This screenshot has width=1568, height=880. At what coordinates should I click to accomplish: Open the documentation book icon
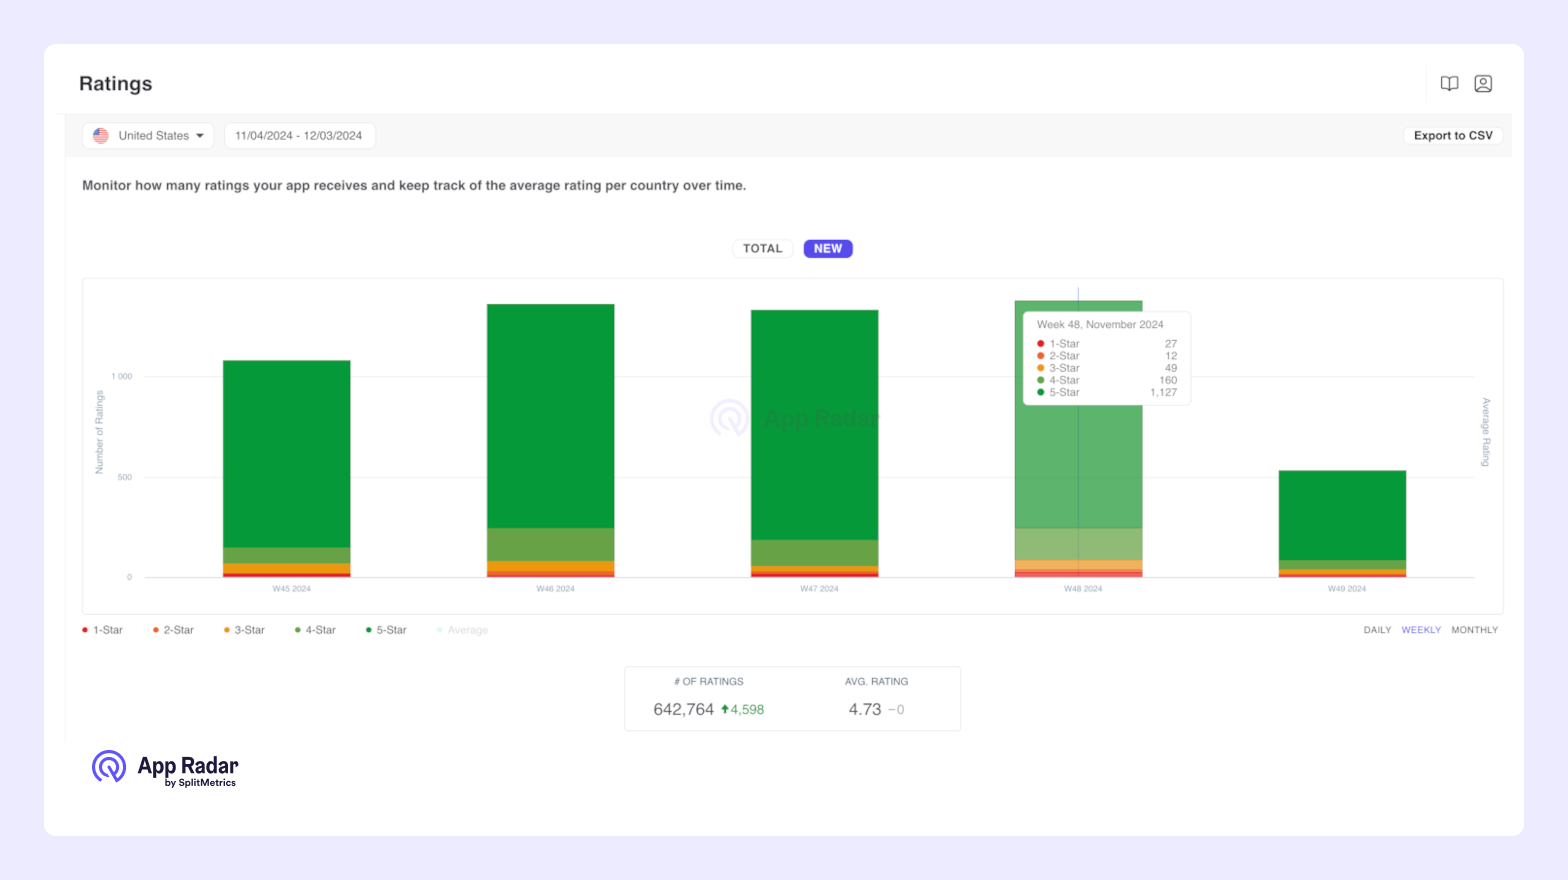1449,84
